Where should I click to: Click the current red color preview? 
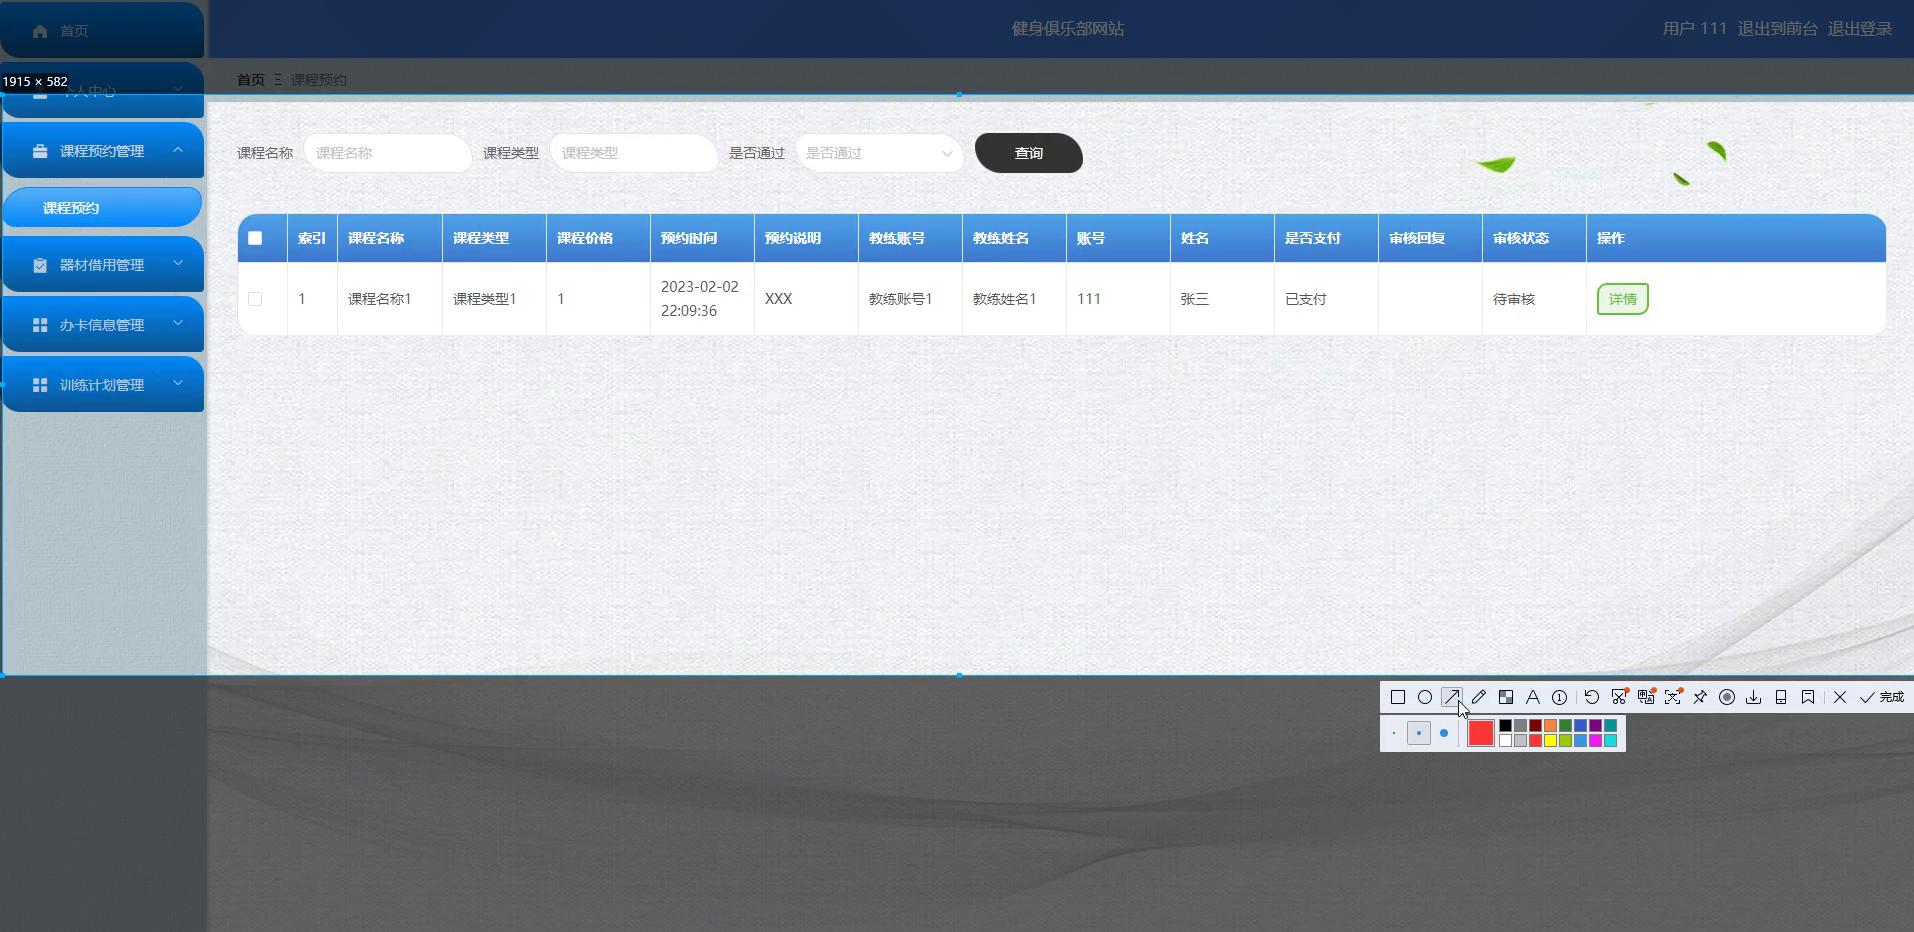tap(1481, 733)
